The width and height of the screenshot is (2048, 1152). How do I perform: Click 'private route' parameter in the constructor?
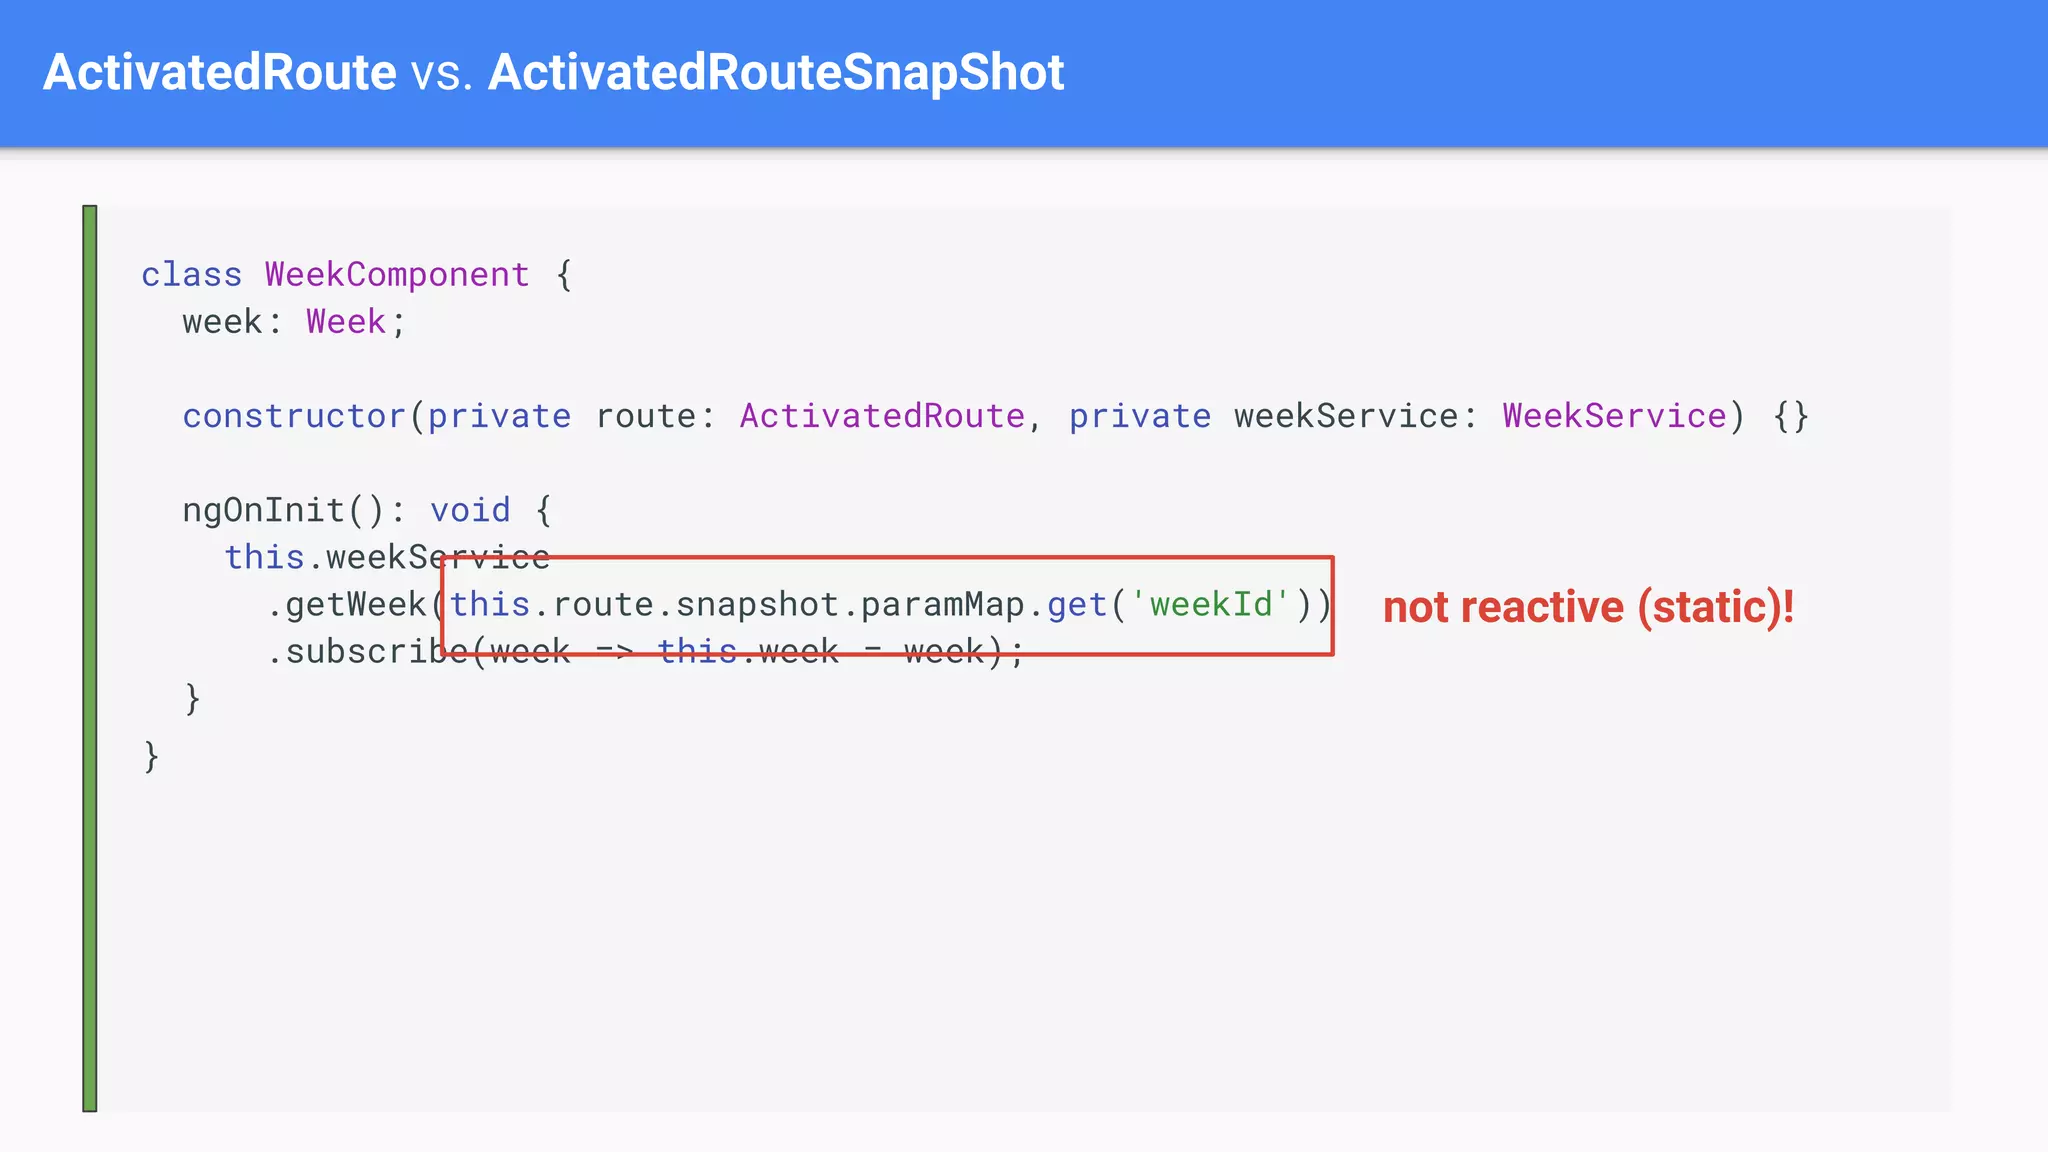pos(561,416)
